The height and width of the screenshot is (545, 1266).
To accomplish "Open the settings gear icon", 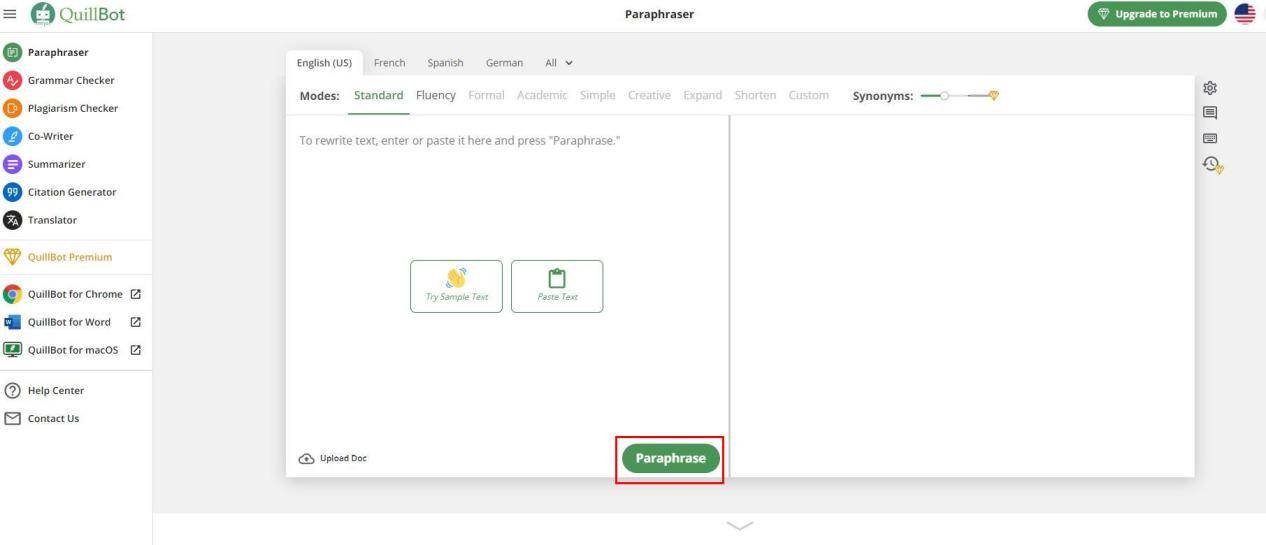I will pyautogui.click(x=1210, y=88).
